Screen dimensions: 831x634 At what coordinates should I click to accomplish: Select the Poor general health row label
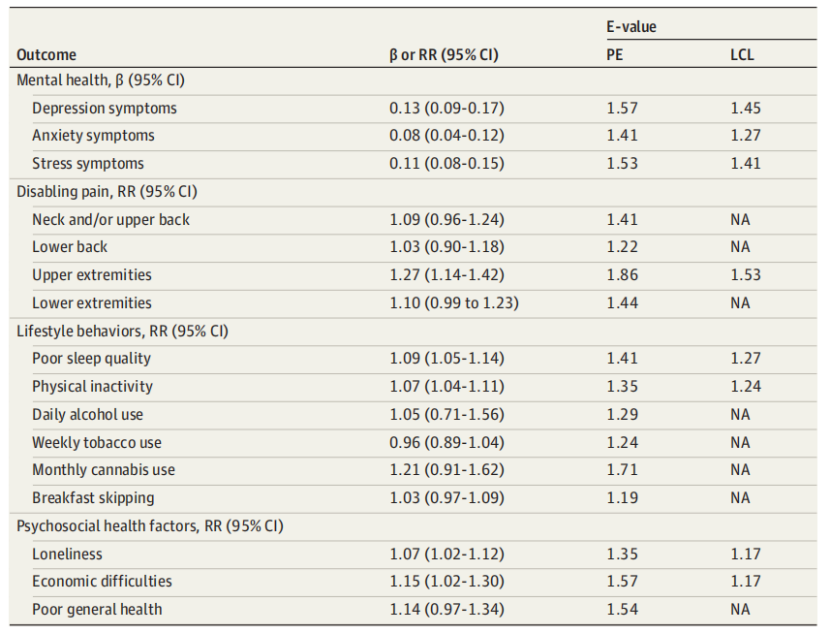coord(95,609)
